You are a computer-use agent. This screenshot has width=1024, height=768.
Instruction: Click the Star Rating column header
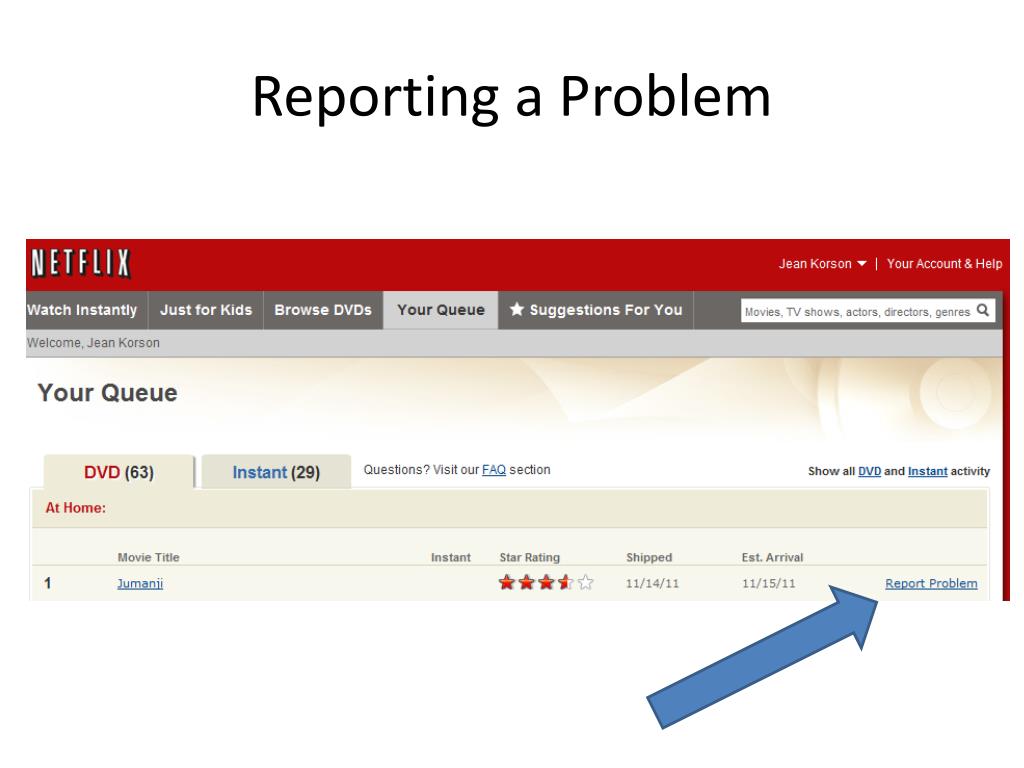(x=530, y=558)
